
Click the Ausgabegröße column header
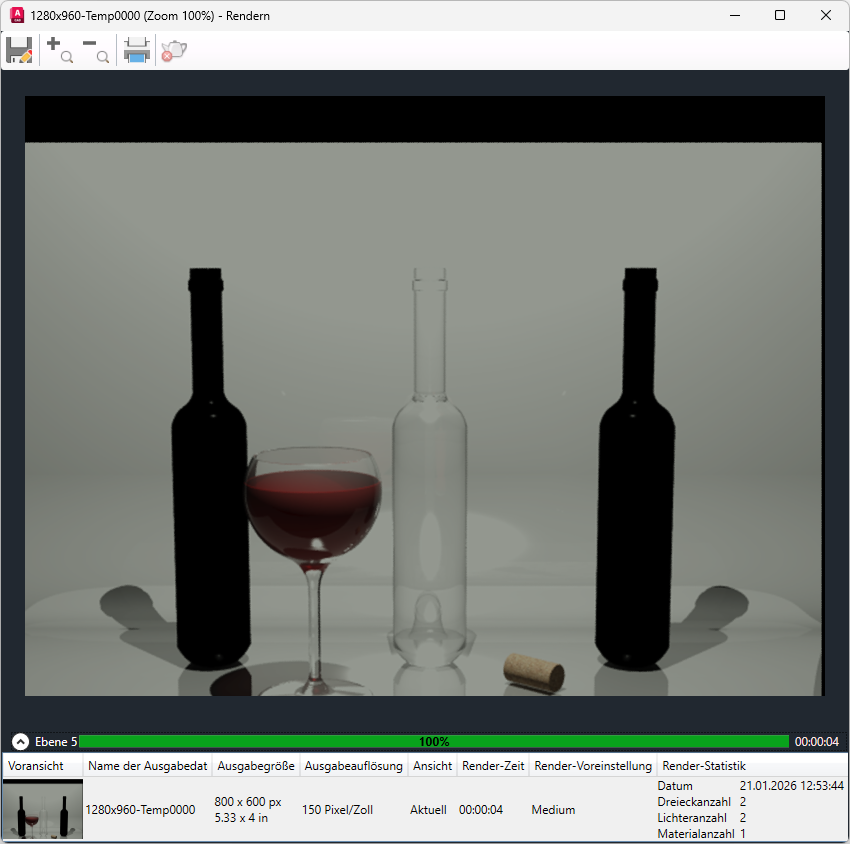256,765
